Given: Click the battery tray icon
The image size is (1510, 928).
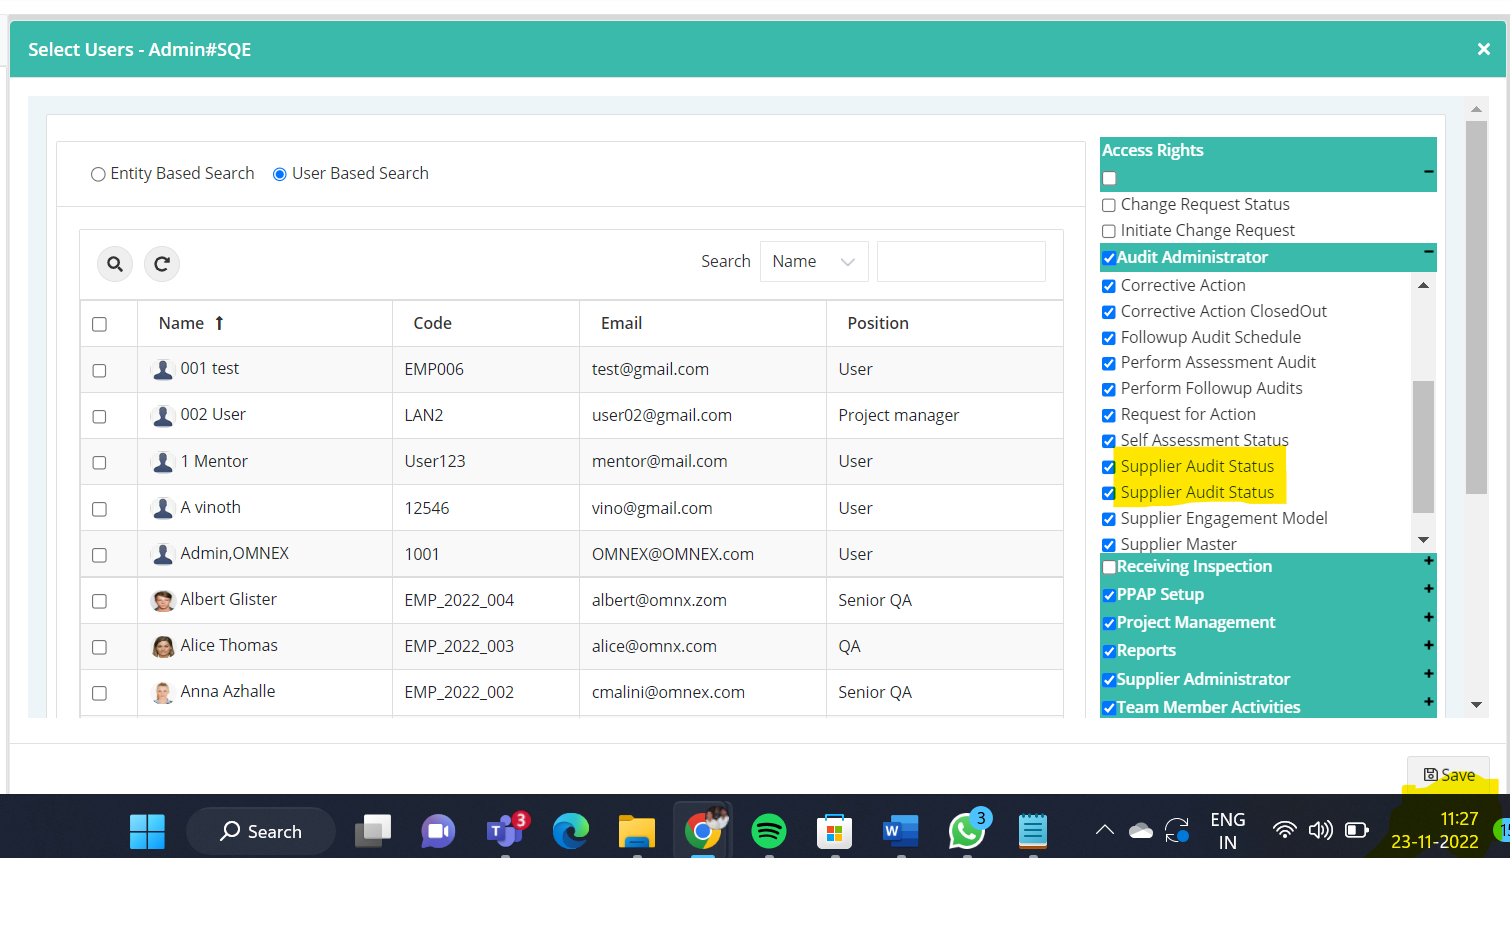Looking at the screenshot, I should (x=1357, y=830).
